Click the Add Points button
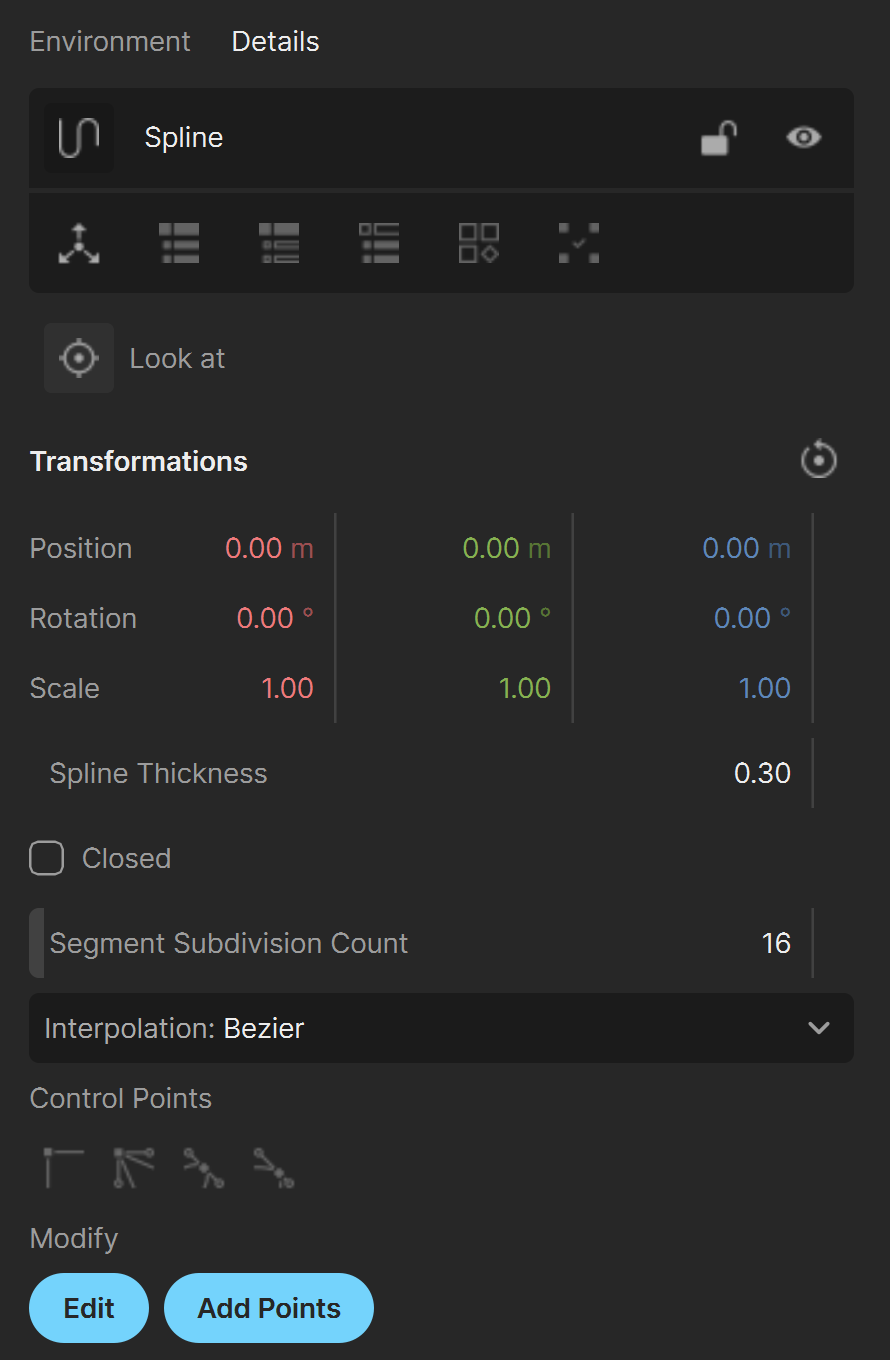The width and height of the screenshot is (890, 1360). coord(269,1308)
